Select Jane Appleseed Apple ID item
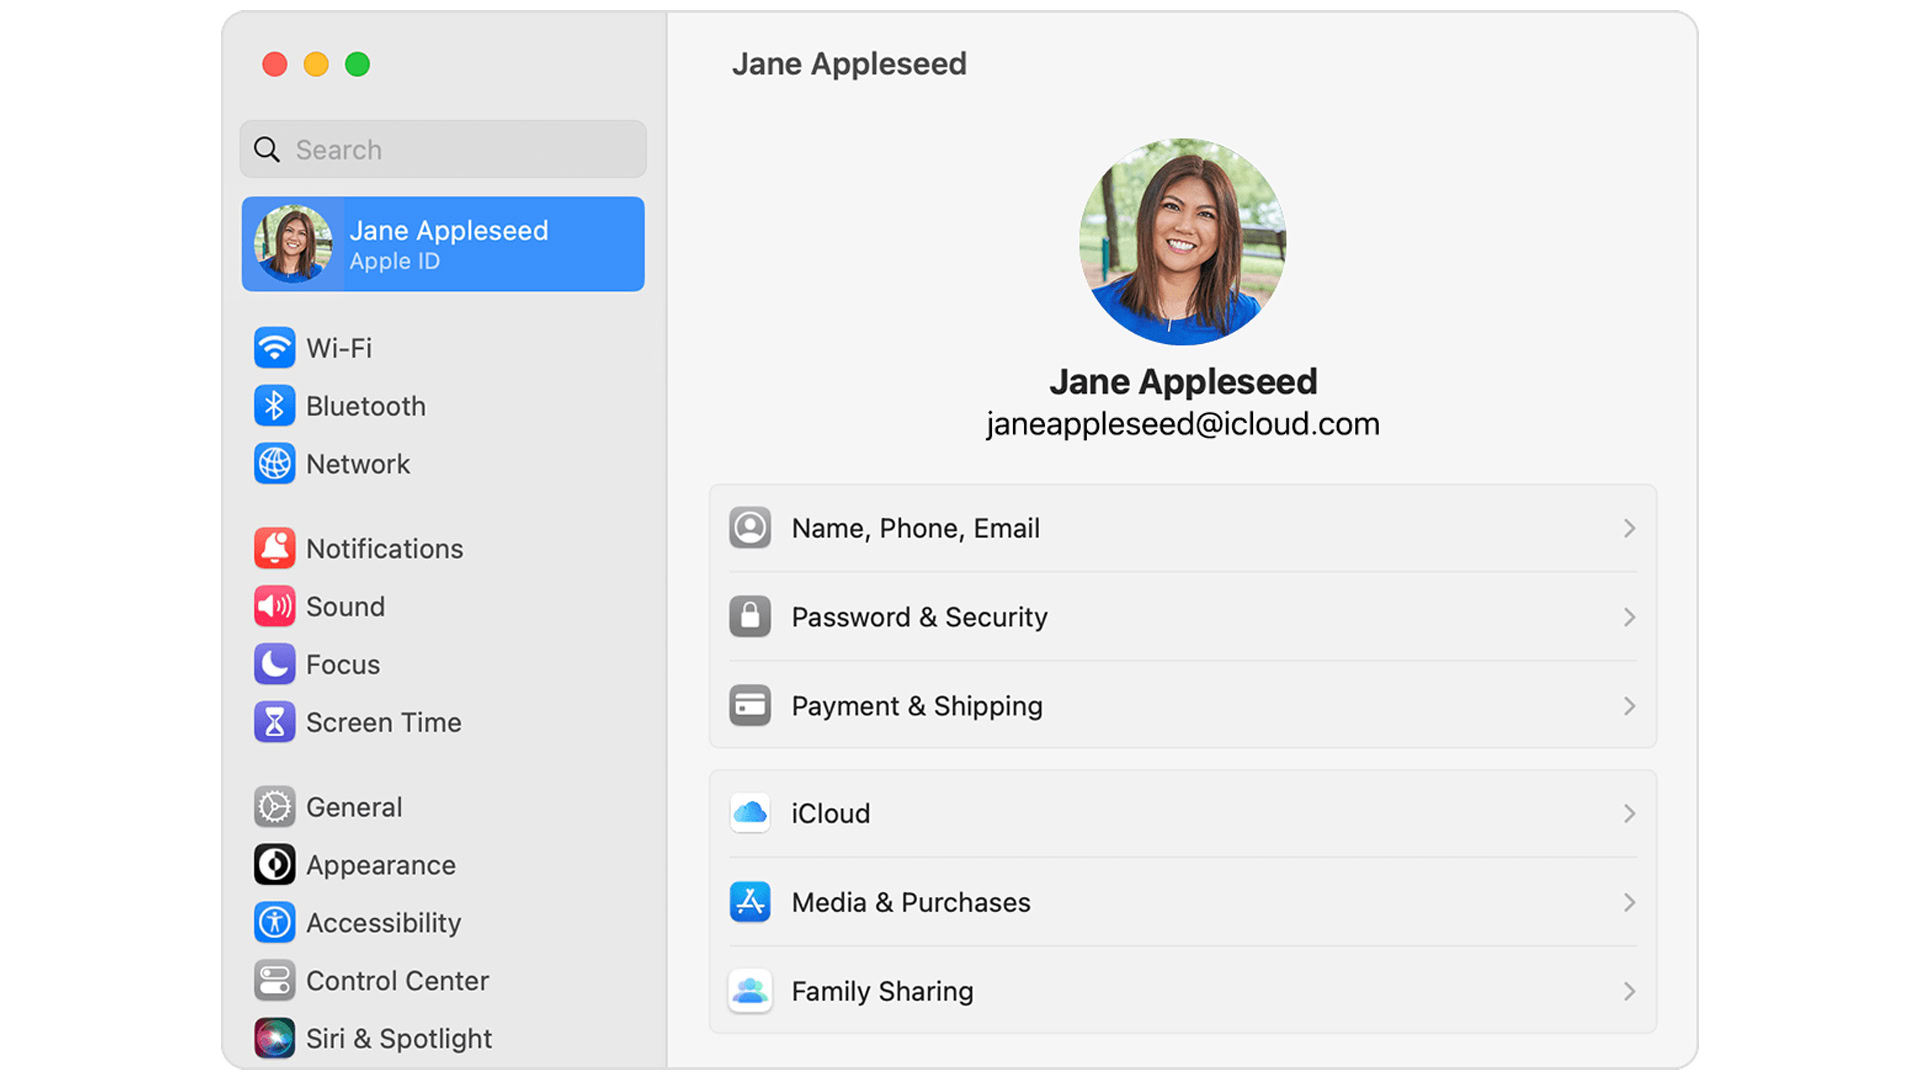 pos(443,244)
